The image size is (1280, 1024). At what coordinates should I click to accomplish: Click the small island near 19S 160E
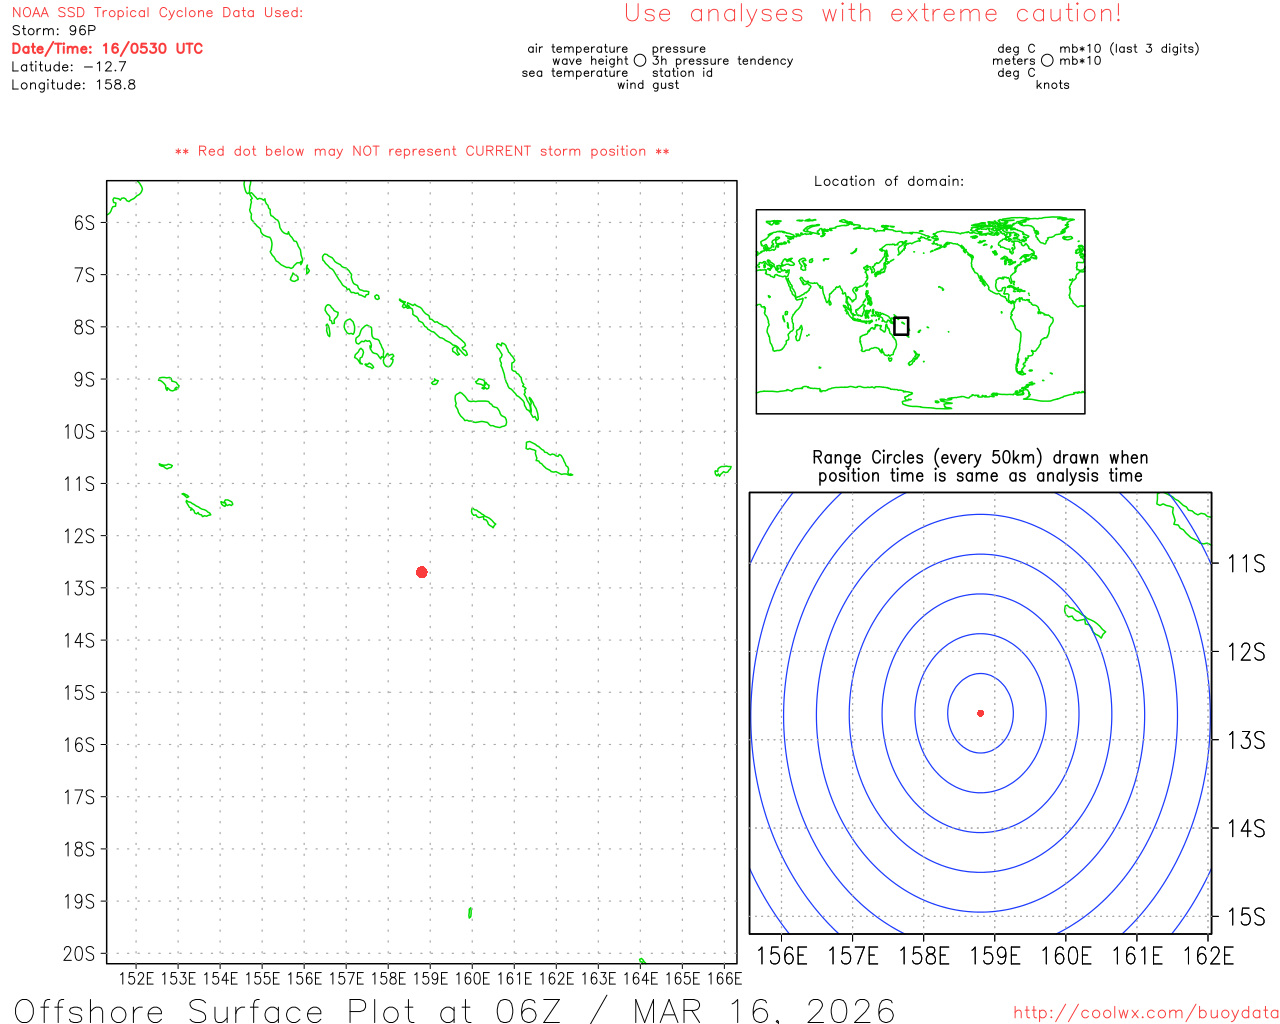point(470,912)
